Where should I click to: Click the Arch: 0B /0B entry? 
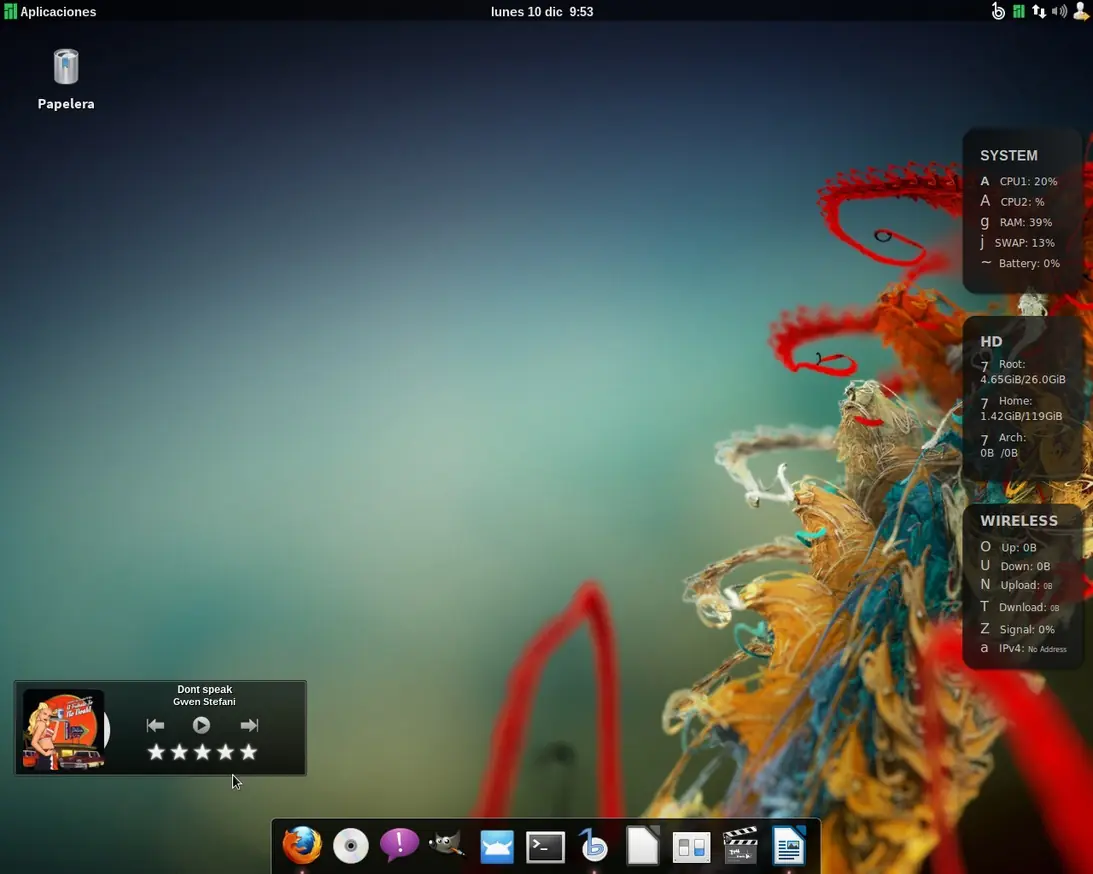point(1003,445)
